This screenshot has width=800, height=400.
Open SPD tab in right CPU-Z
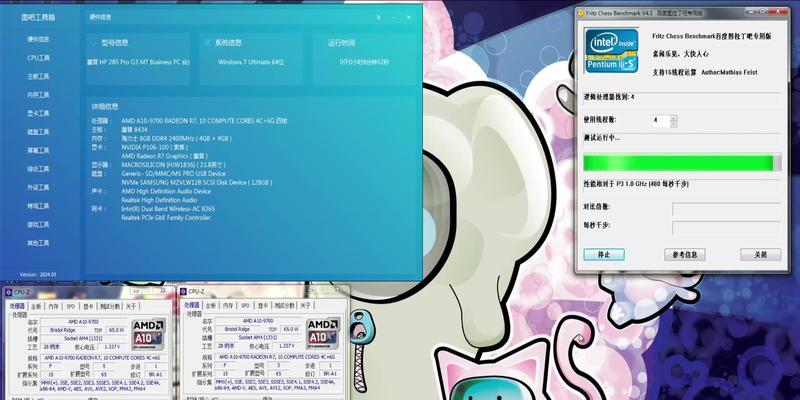coord(245,306)
